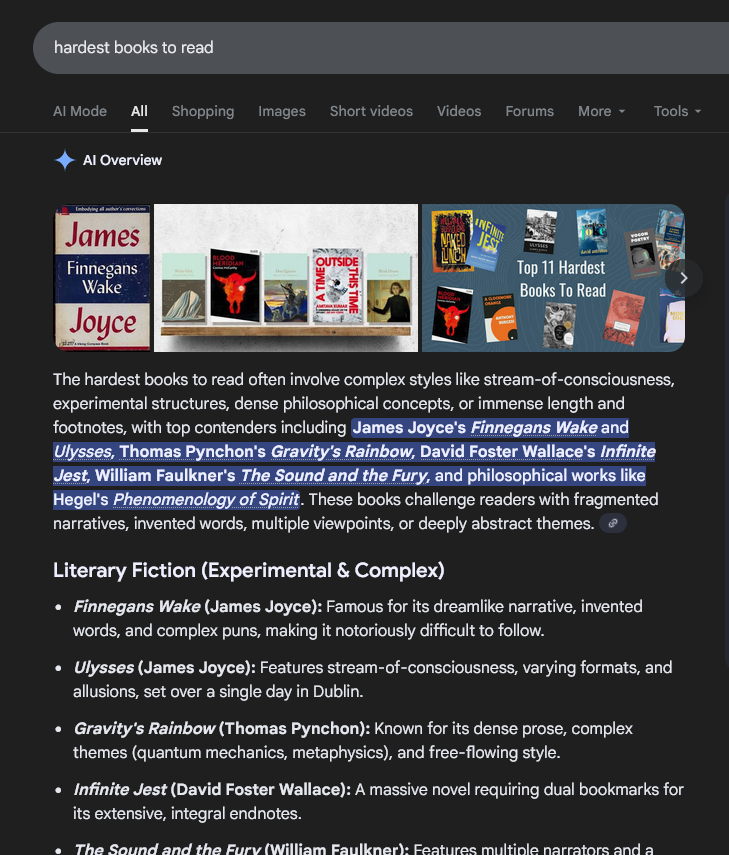
Task: Click the 'AI Overview' heading text
Action: coord(123,160)
